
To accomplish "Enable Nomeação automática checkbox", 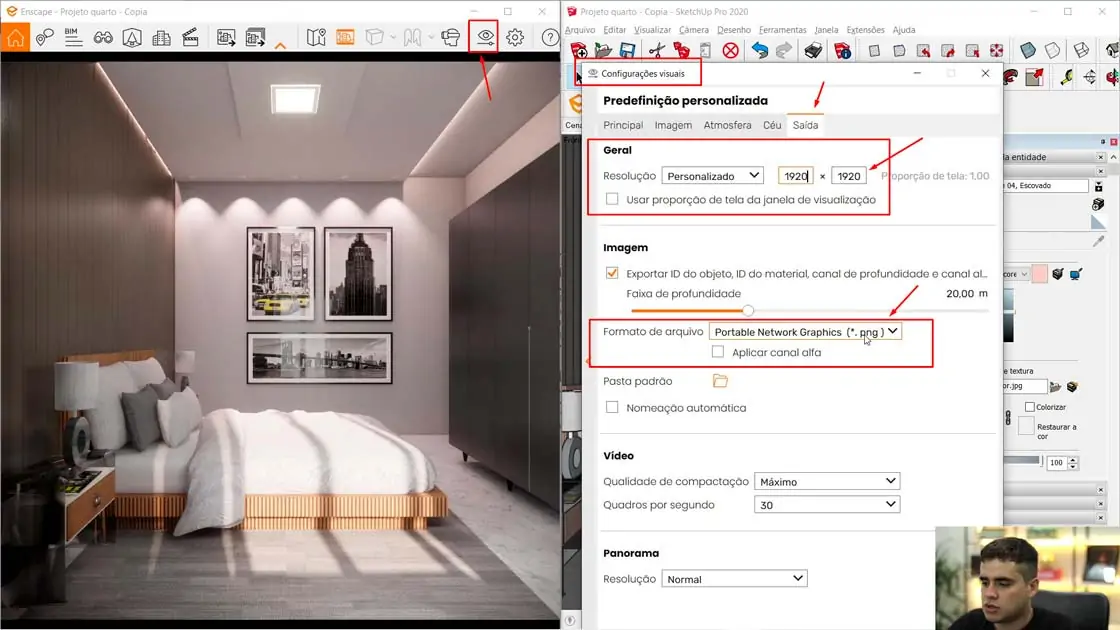I will pos(612,407).
